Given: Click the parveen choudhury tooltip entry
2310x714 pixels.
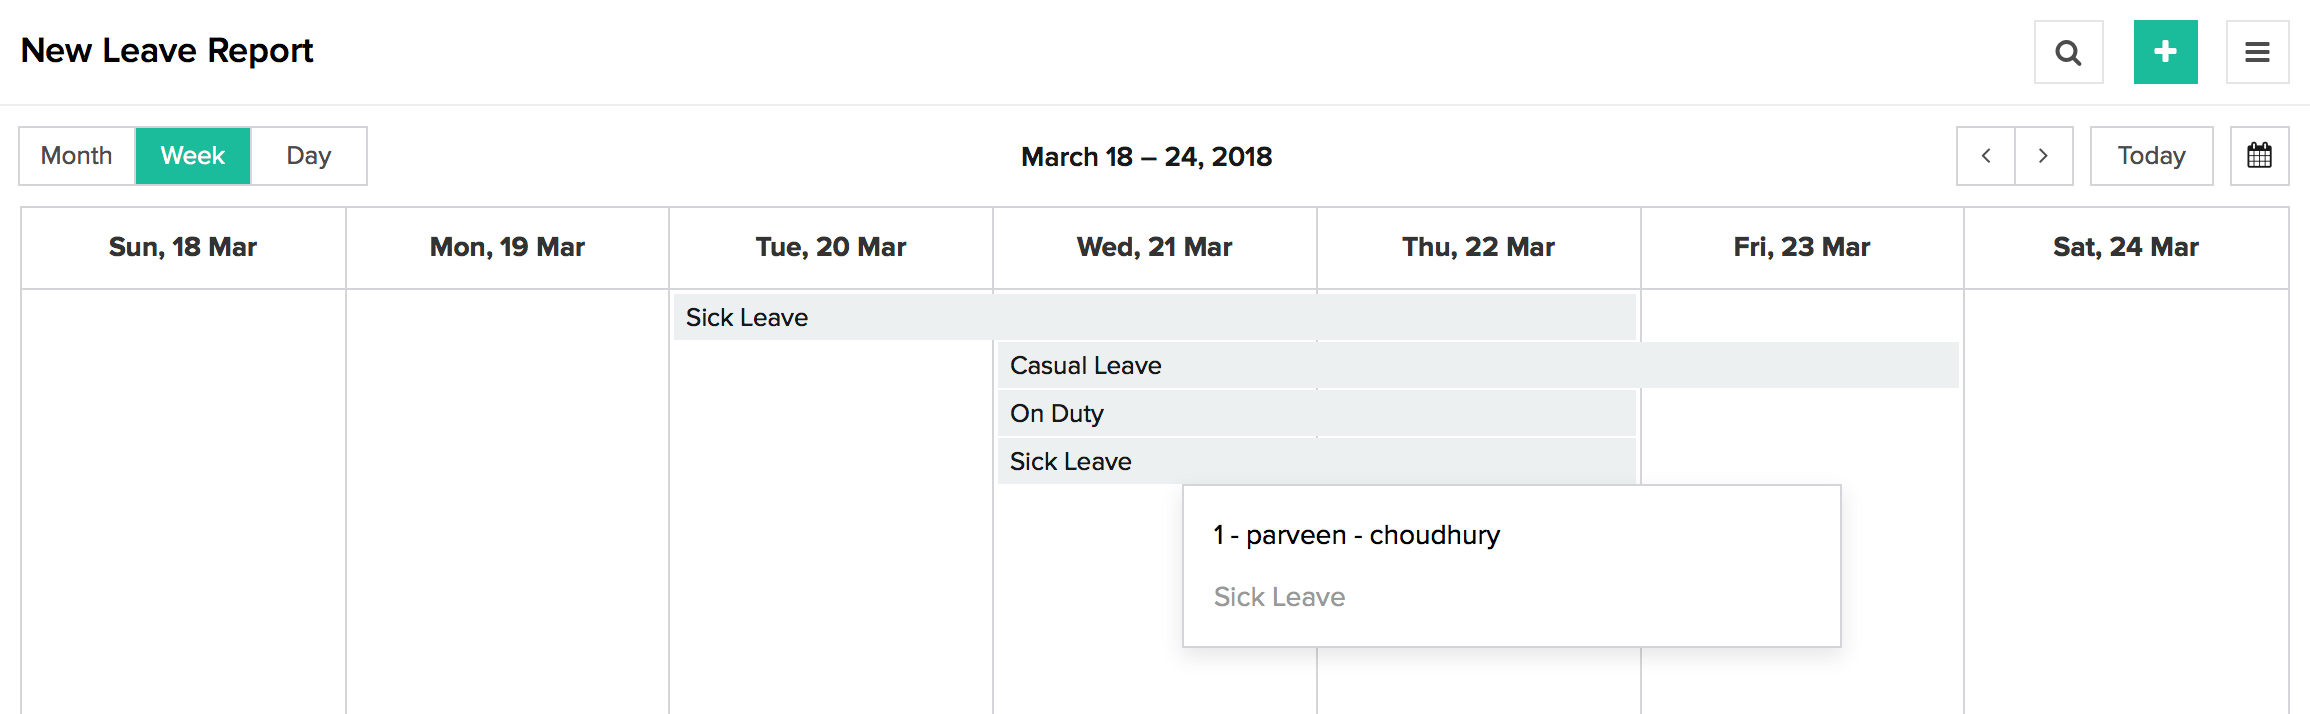Looking at the screenshot, I should coord(1356,536).
